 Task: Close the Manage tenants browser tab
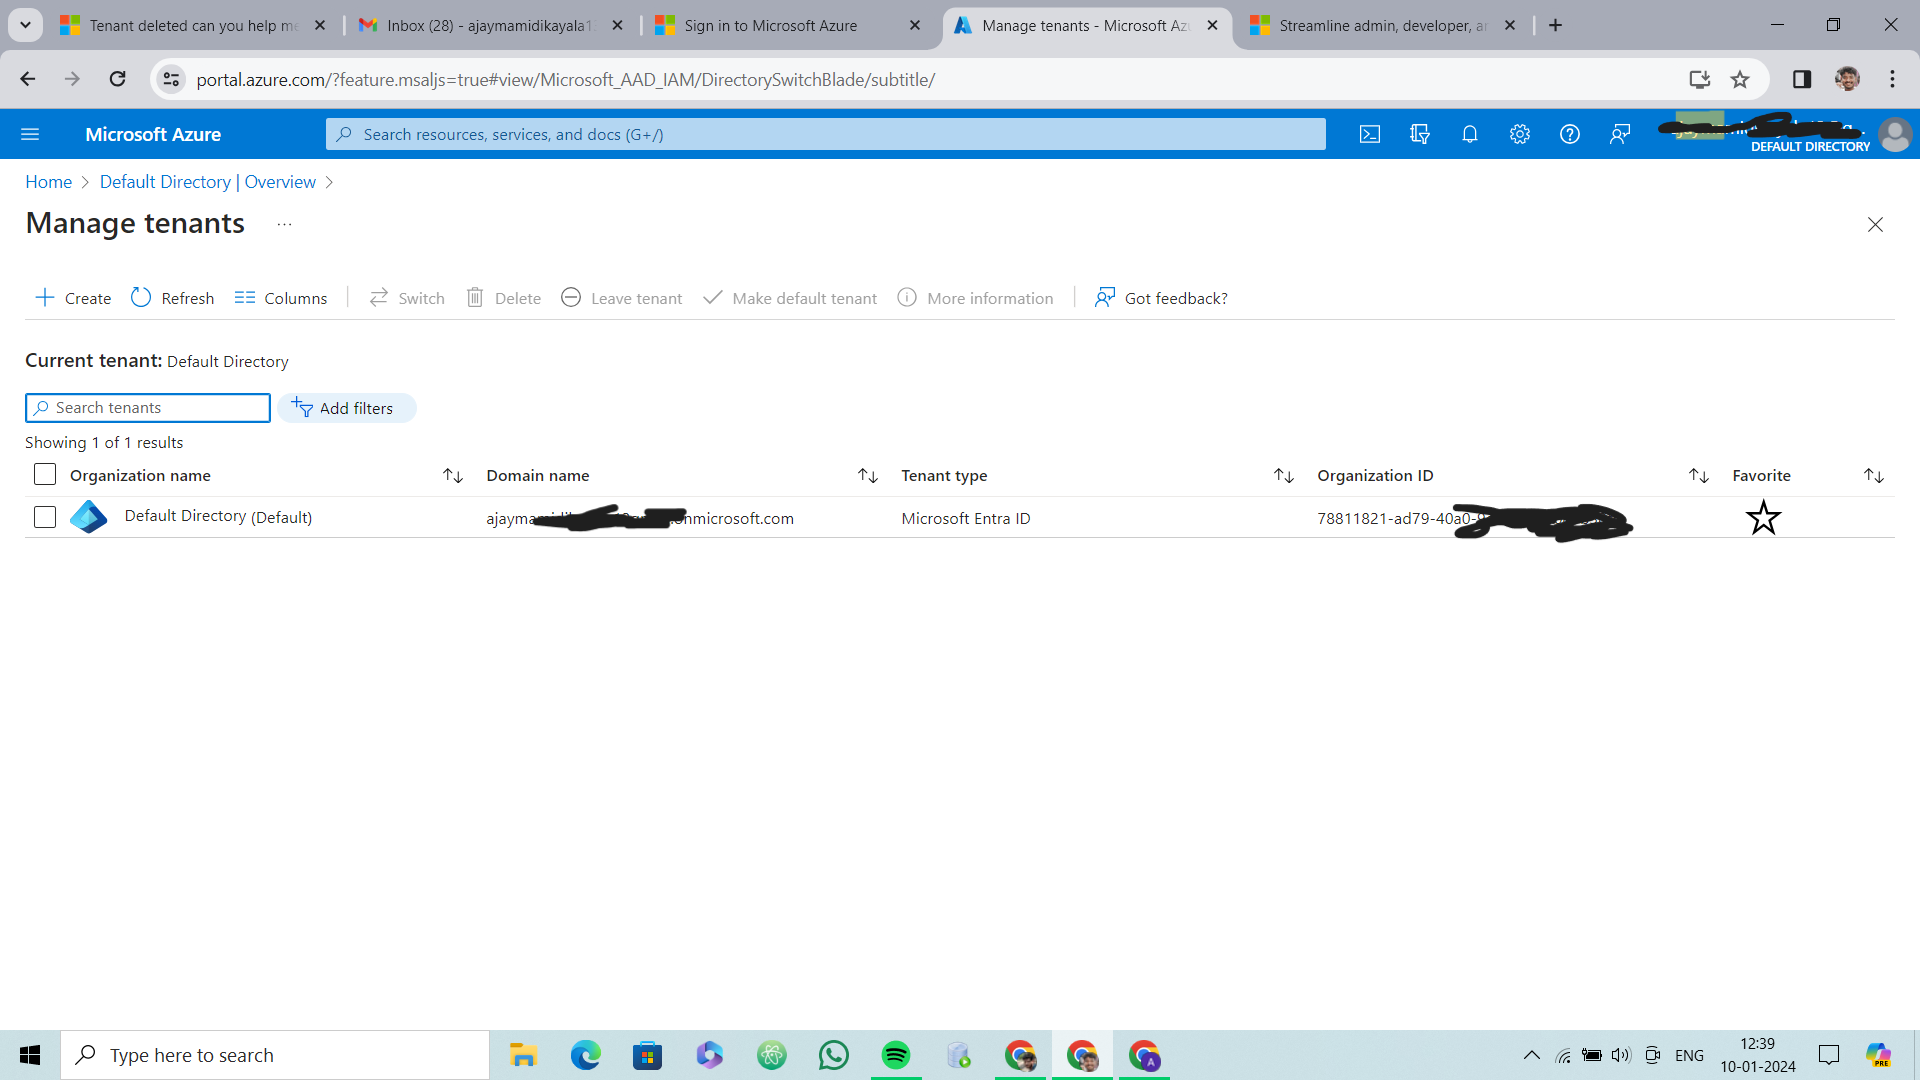tap(1212, 26)
